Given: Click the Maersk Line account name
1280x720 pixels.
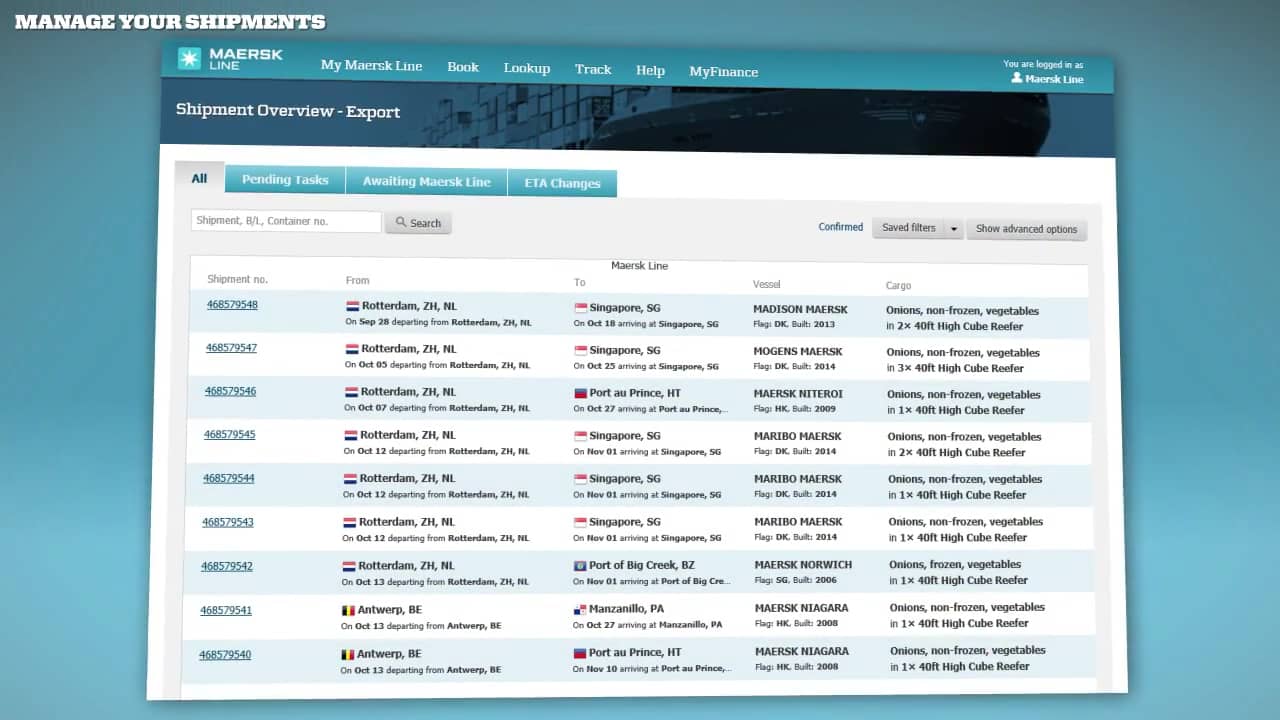Looking at the screenshot, I should 1054,79.
